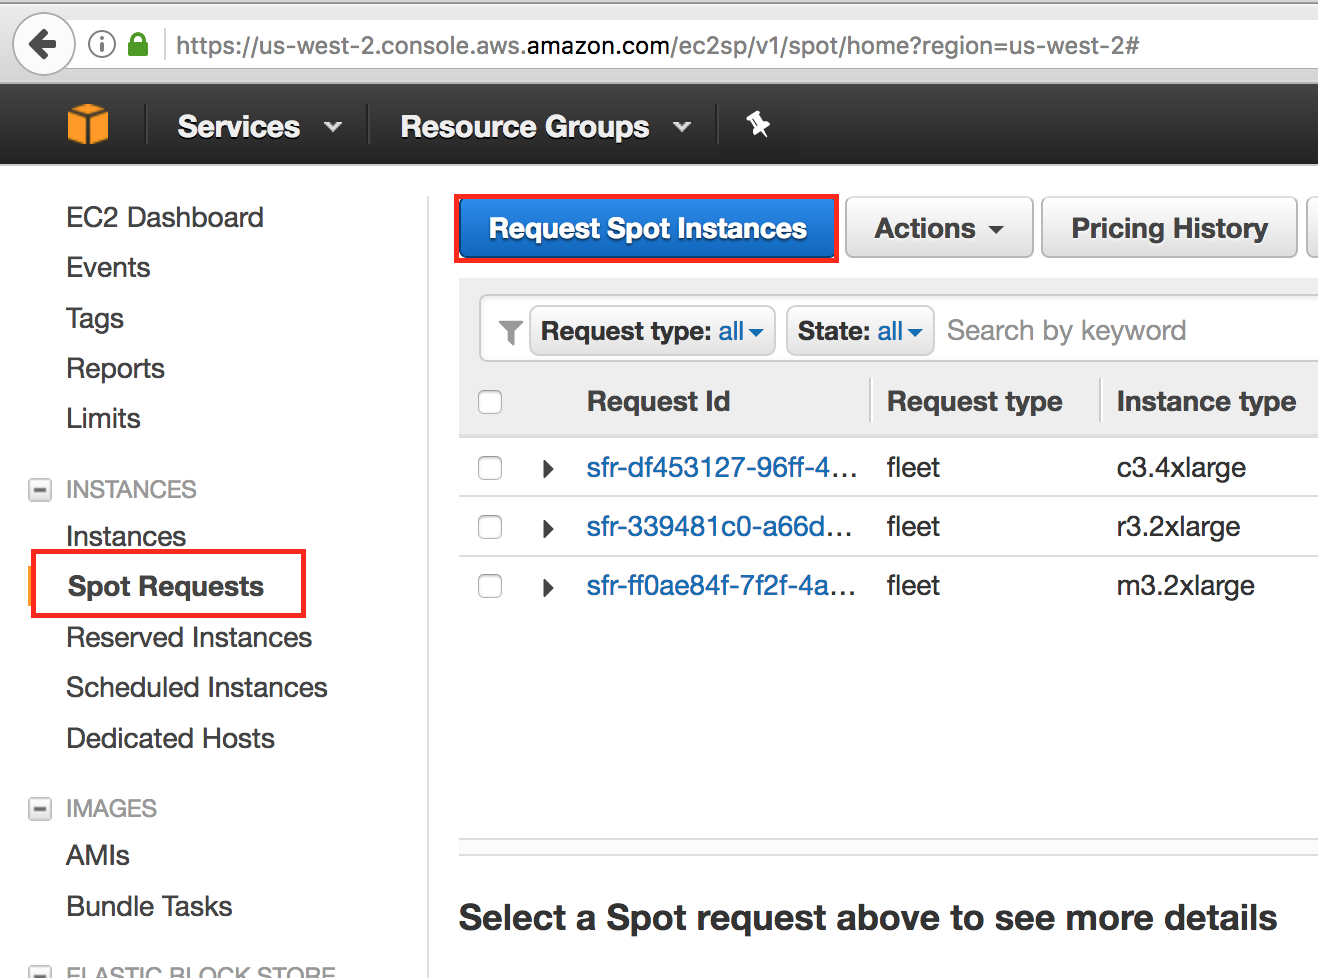Open the Request type filter dropdown
Screen dimensions: 1318x978
pyautogui.click(x=651, y=330)
